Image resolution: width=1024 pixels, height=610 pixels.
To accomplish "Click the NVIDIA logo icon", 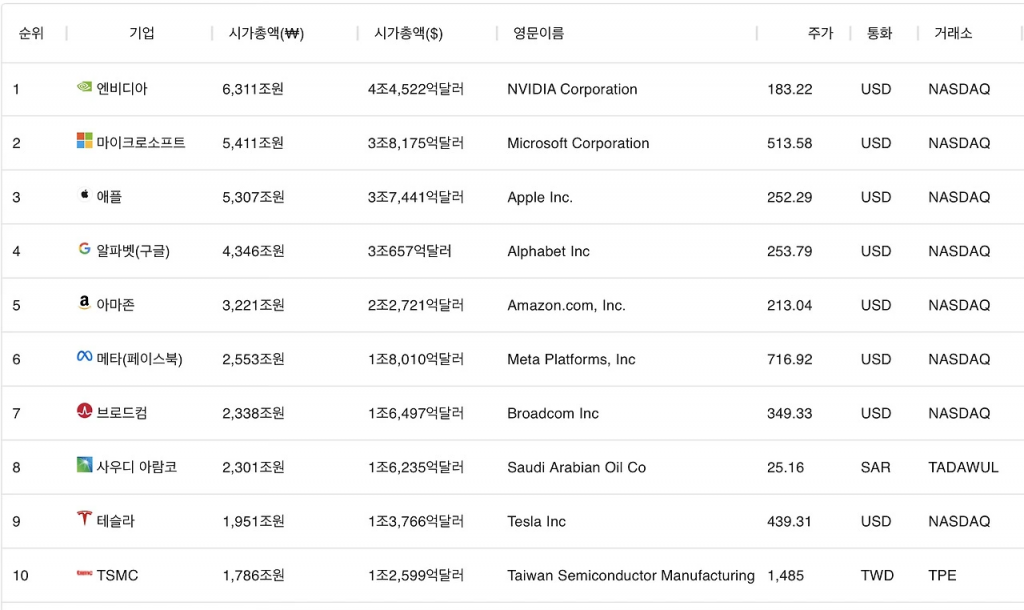I will click(84, 87).
